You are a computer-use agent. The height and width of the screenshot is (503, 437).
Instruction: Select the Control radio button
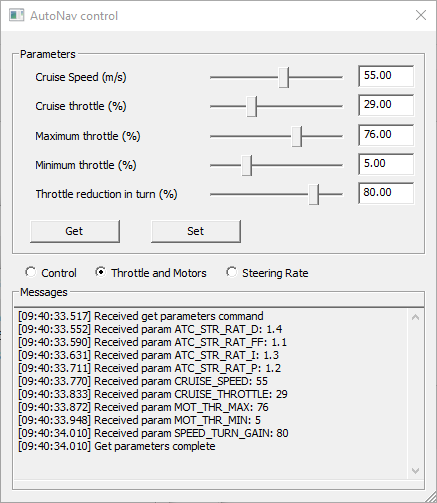pos(31,272)
